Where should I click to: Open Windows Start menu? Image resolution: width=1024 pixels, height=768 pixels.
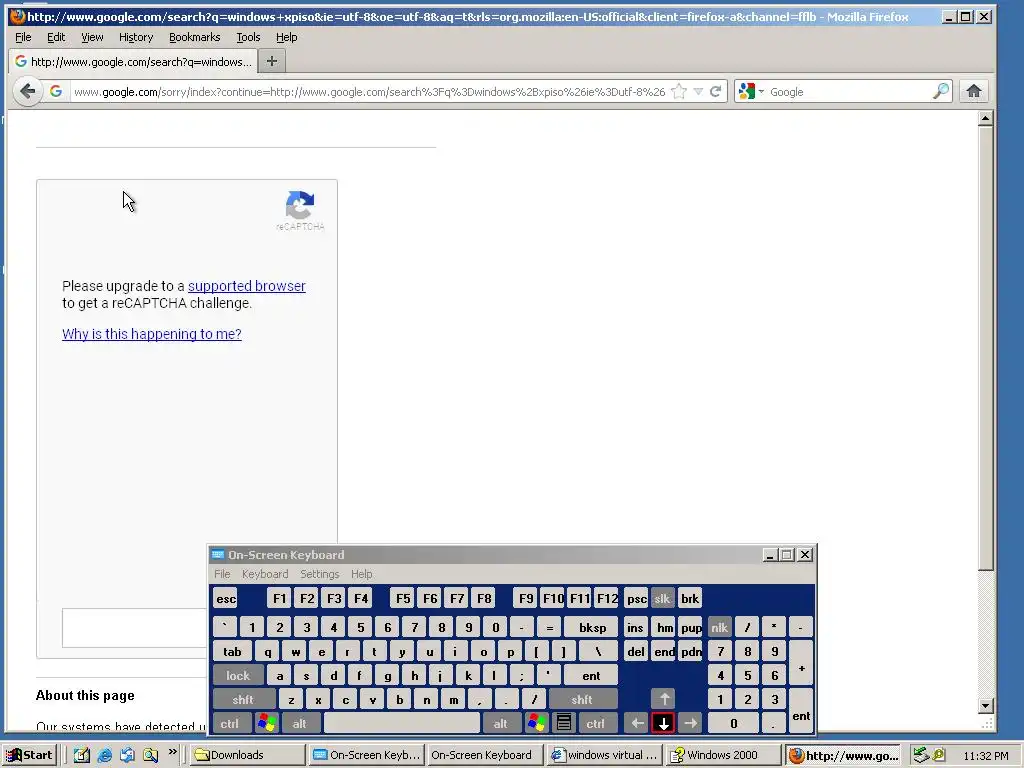30,755
